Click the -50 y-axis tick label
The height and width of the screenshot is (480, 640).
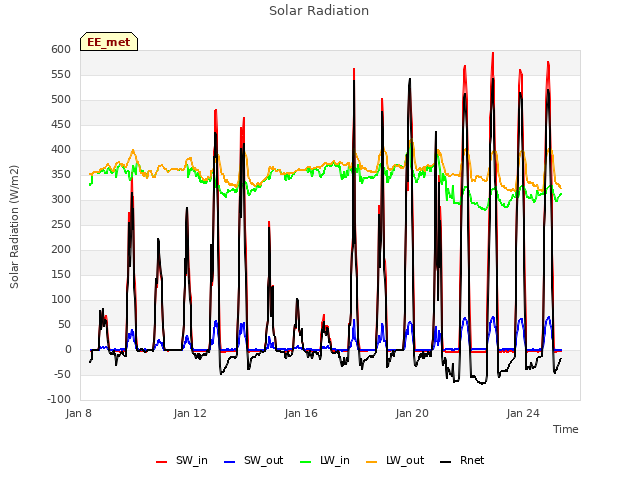pyautogui.click(x=62, y=375)
